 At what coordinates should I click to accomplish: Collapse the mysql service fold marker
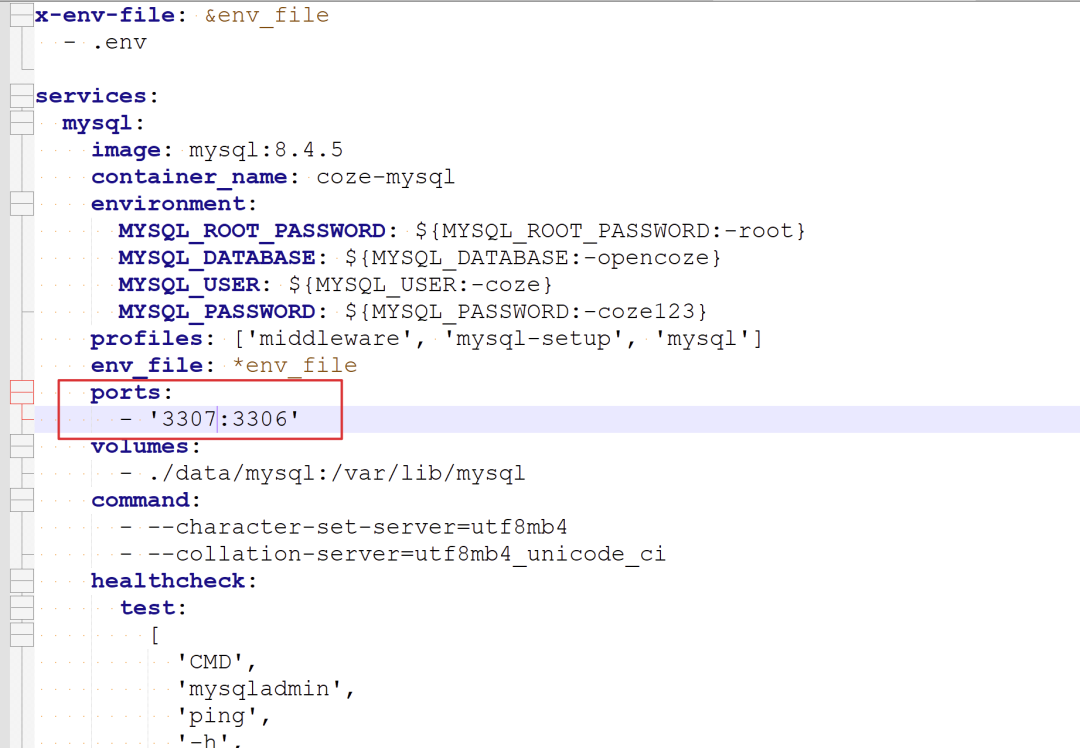click(x=22, y=123)
